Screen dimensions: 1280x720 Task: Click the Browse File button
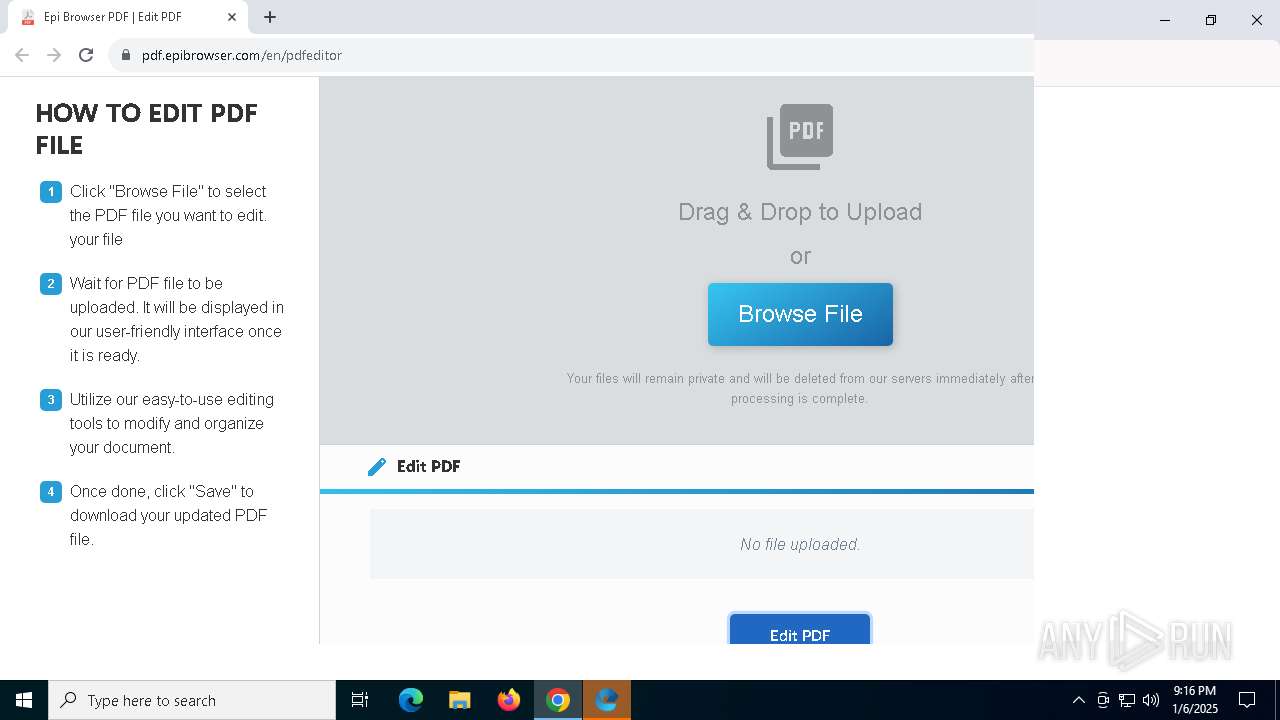pyautogui.click(x=800, y=314)
